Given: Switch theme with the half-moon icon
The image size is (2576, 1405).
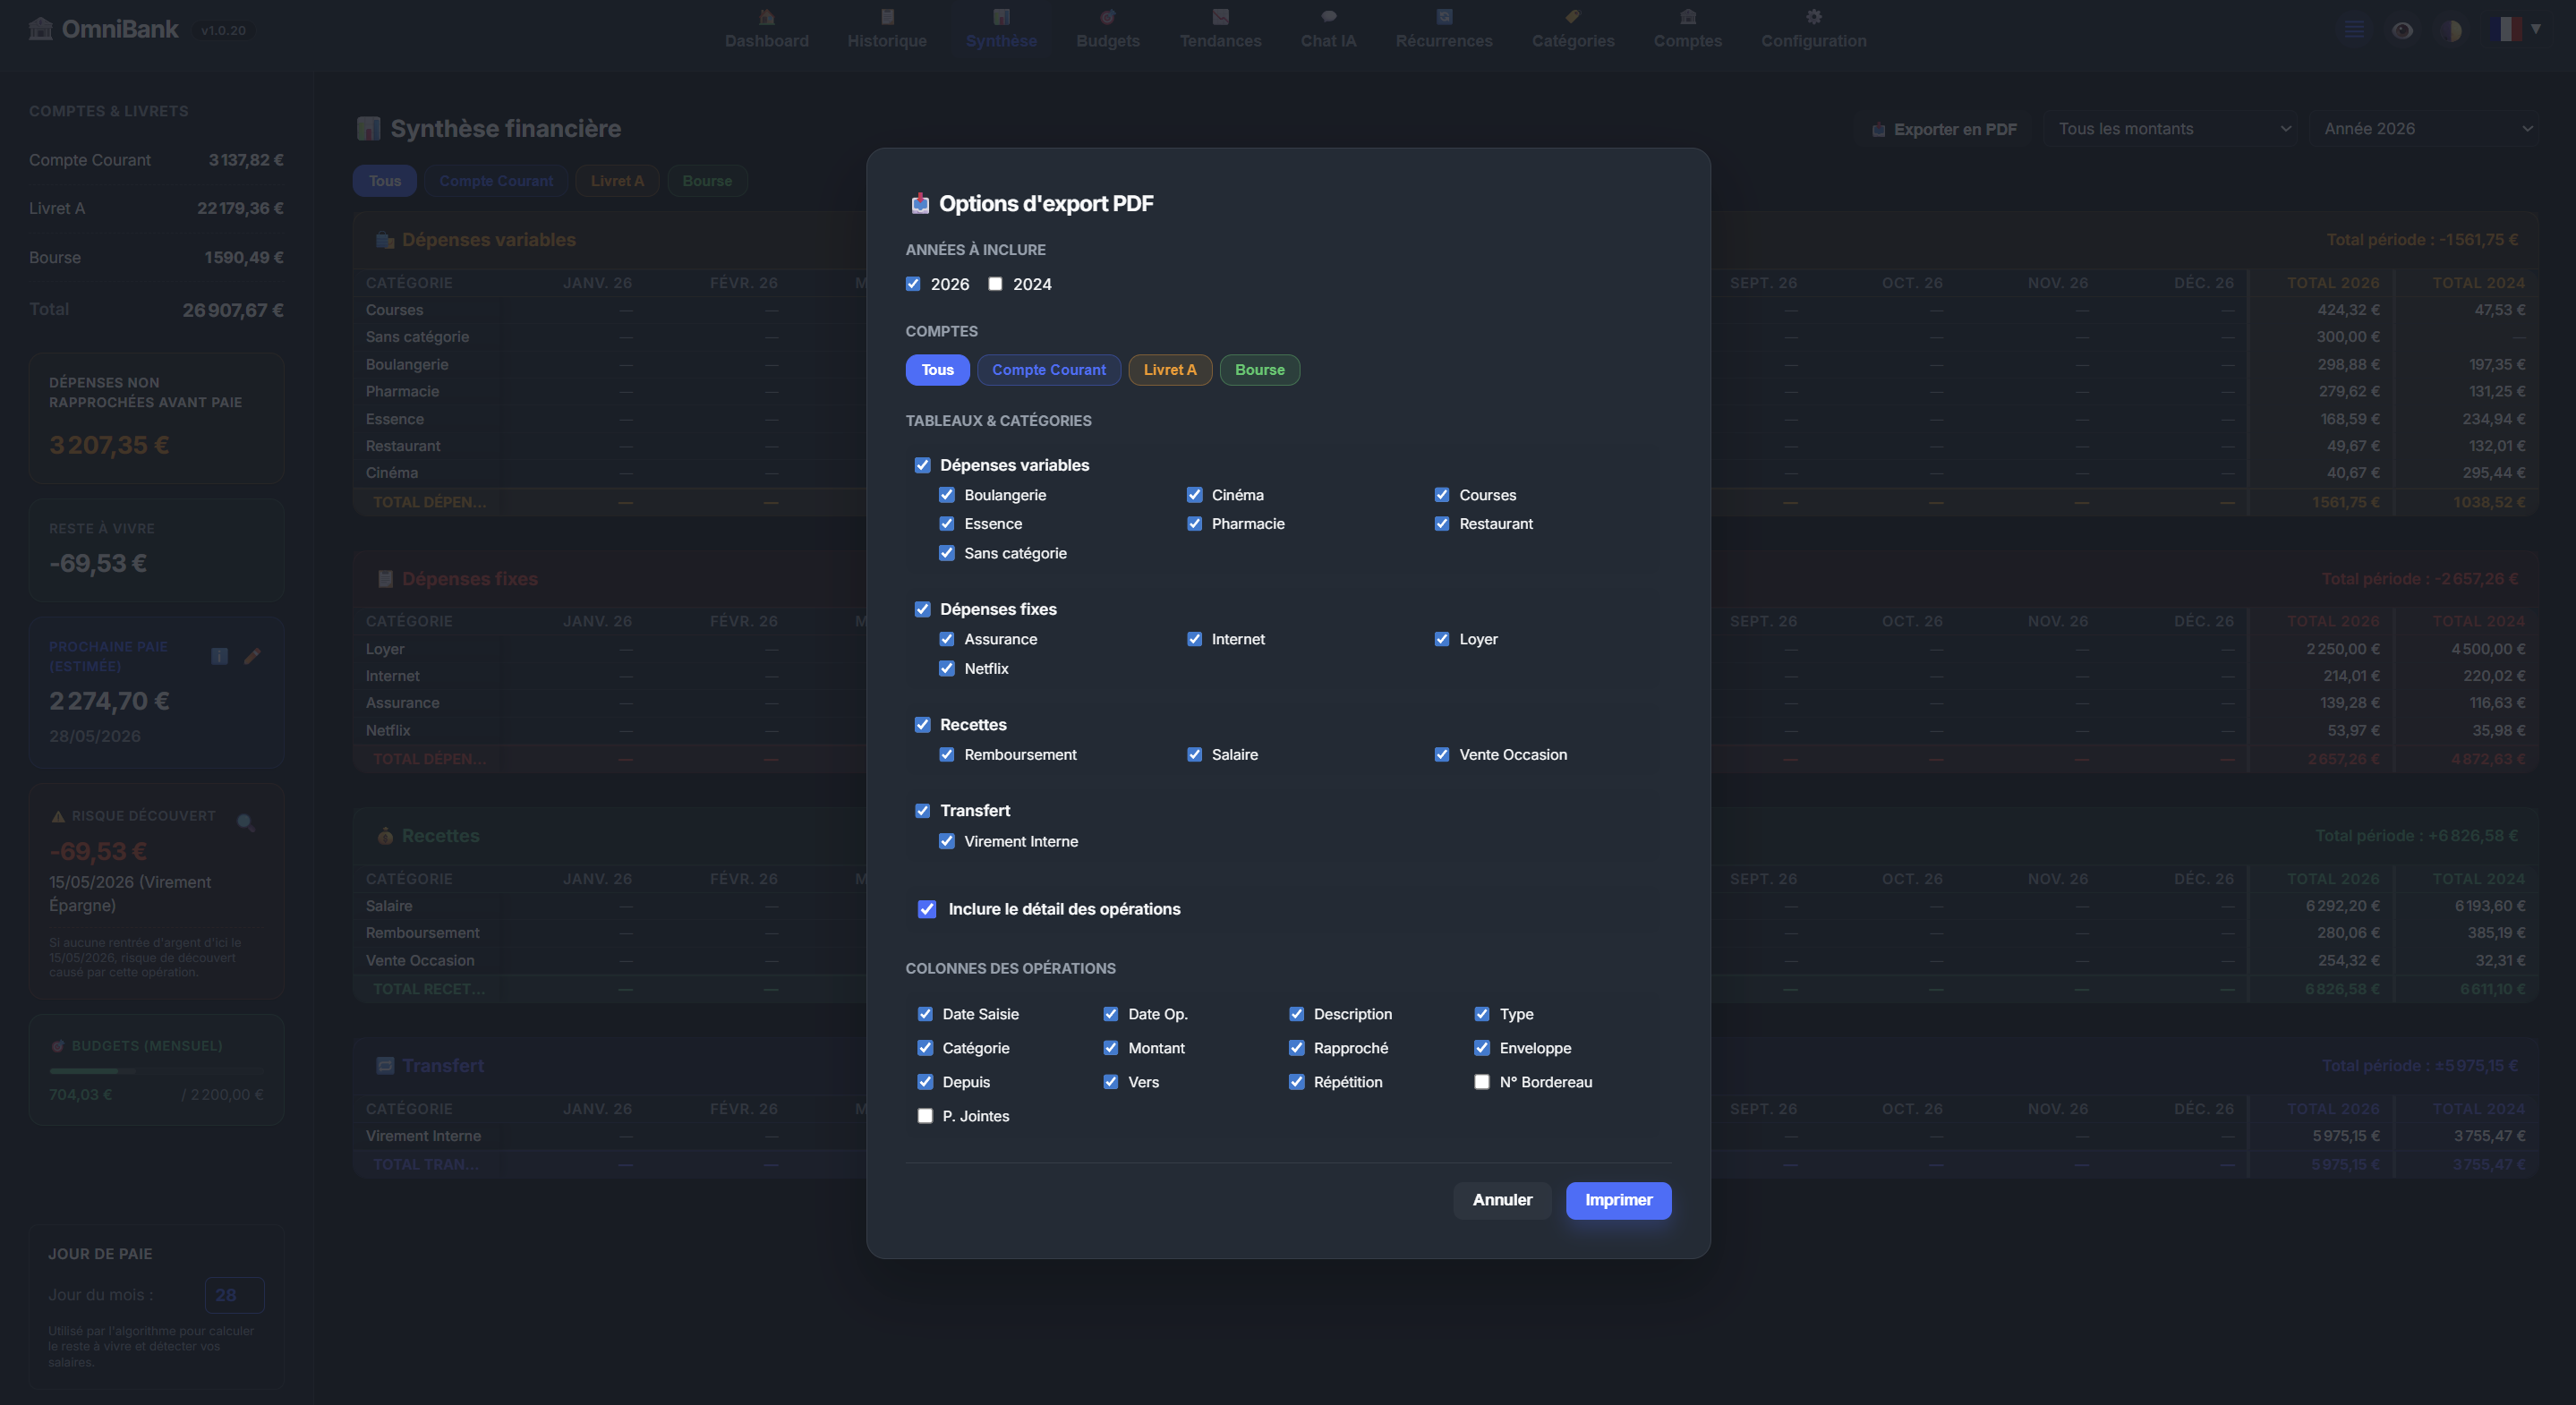Looking at the screenshot, I should click(x=2451, y=30).
